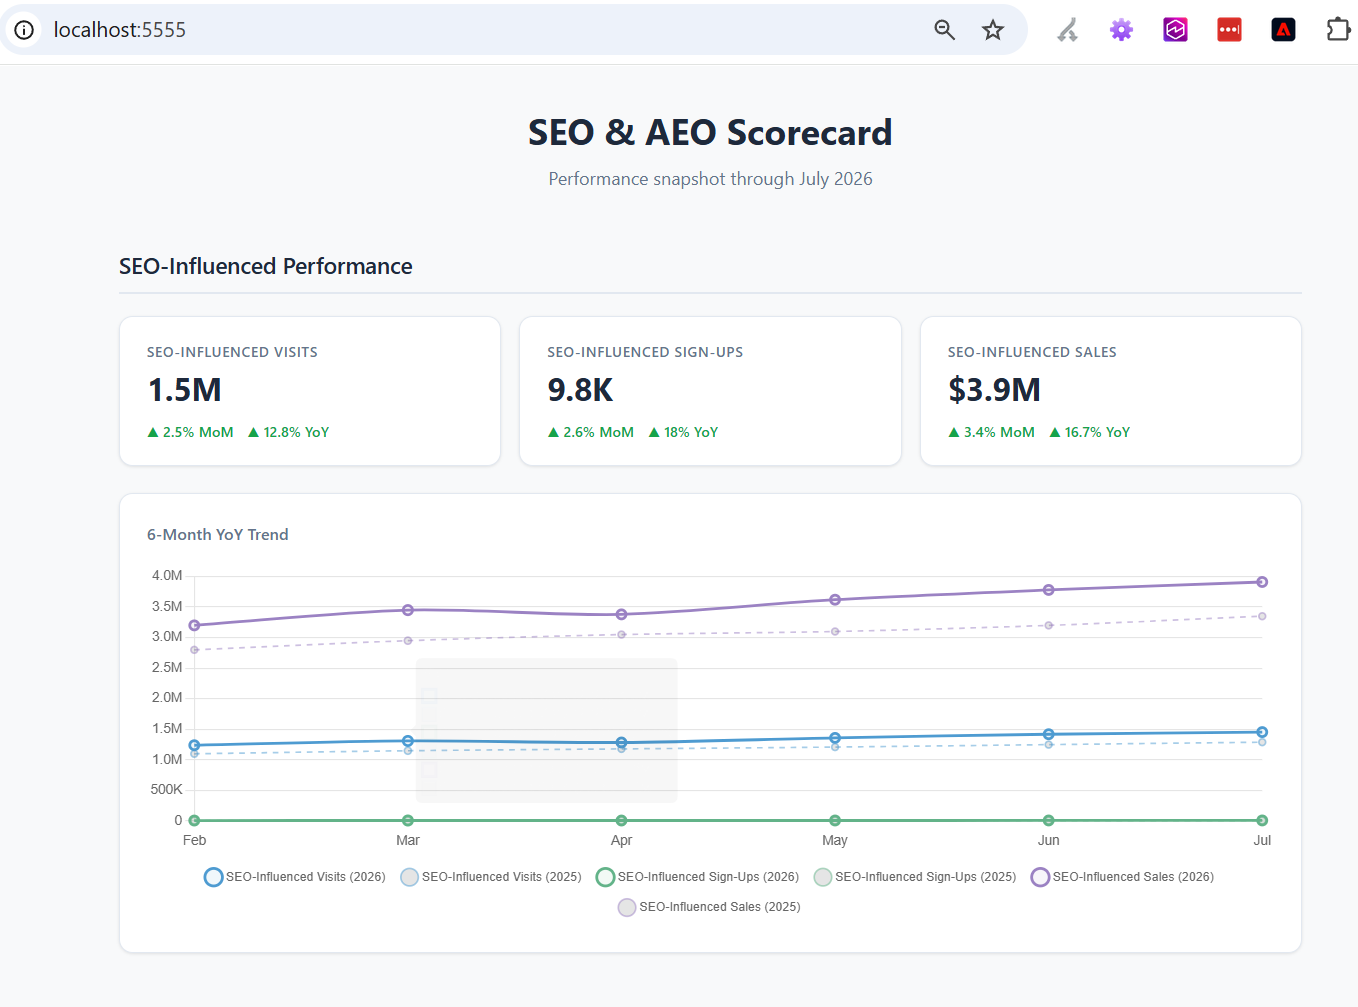Click the Apr label on x-axis

click(x=621, y=840)
